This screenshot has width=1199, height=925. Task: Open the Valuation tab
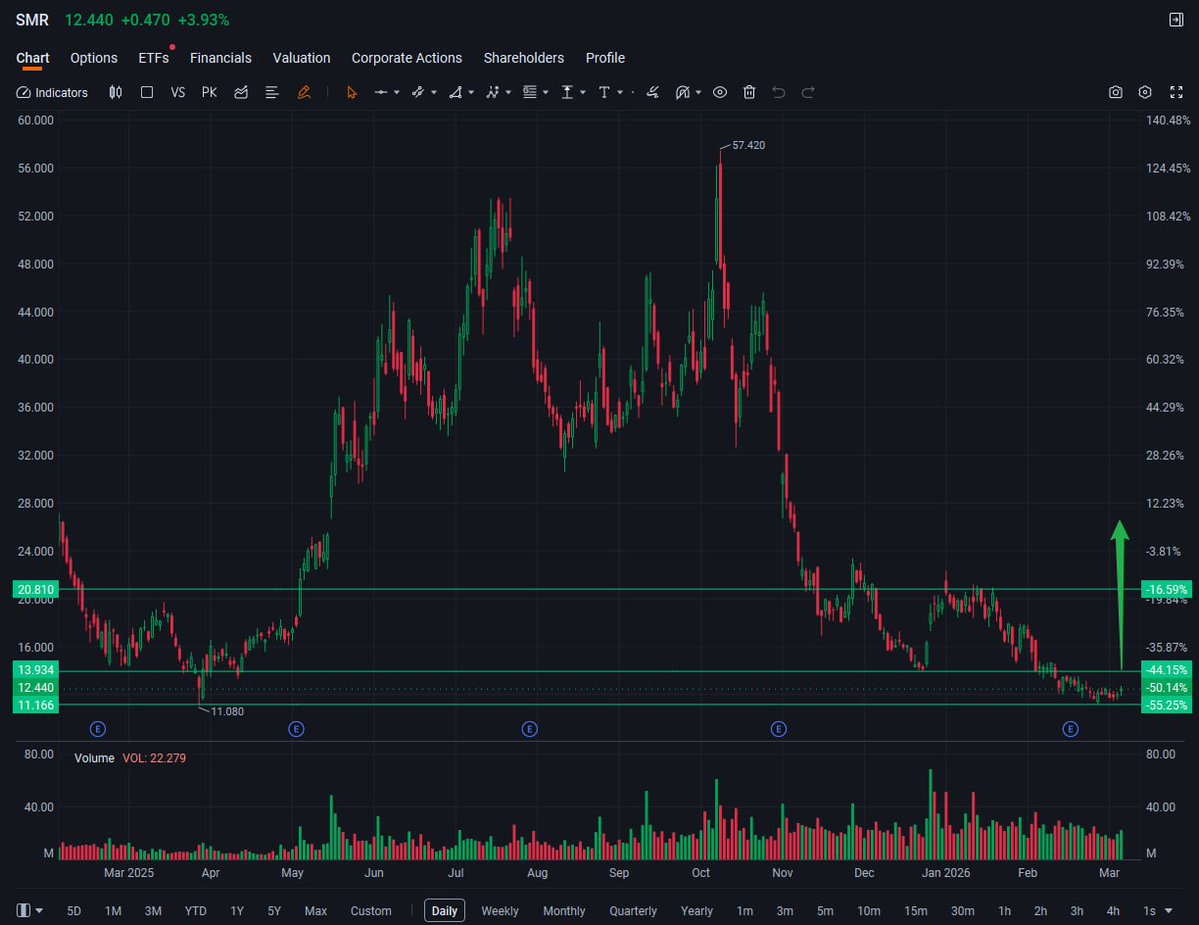301,58
